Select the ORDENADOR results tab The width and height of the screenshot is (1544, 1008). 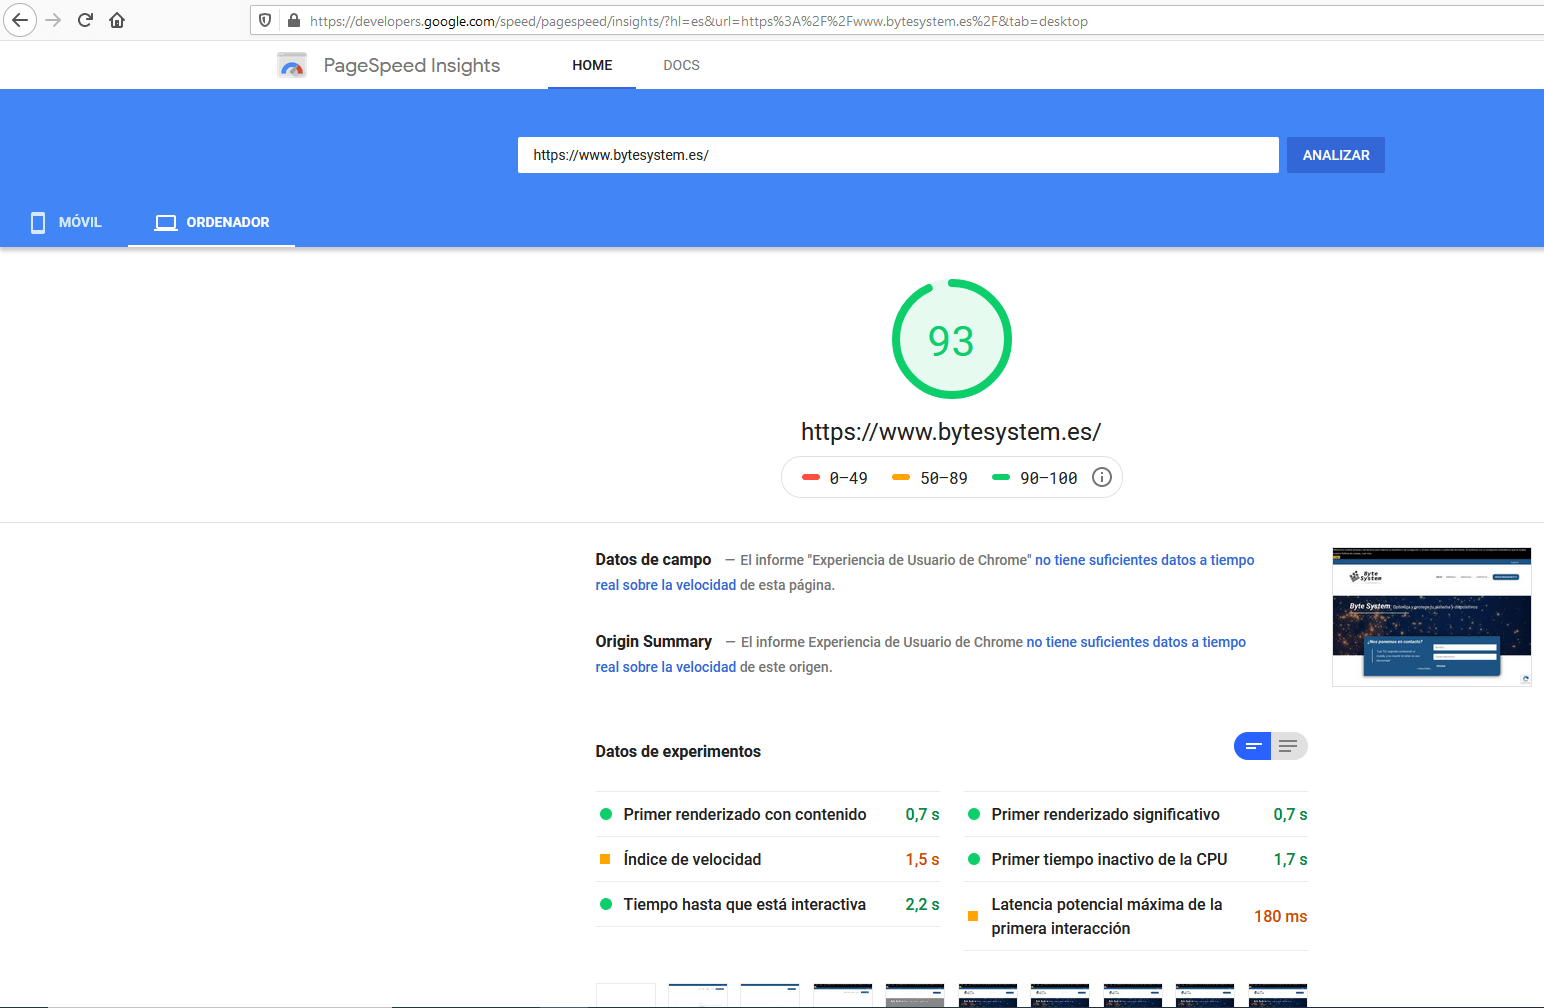coord(212,222)
